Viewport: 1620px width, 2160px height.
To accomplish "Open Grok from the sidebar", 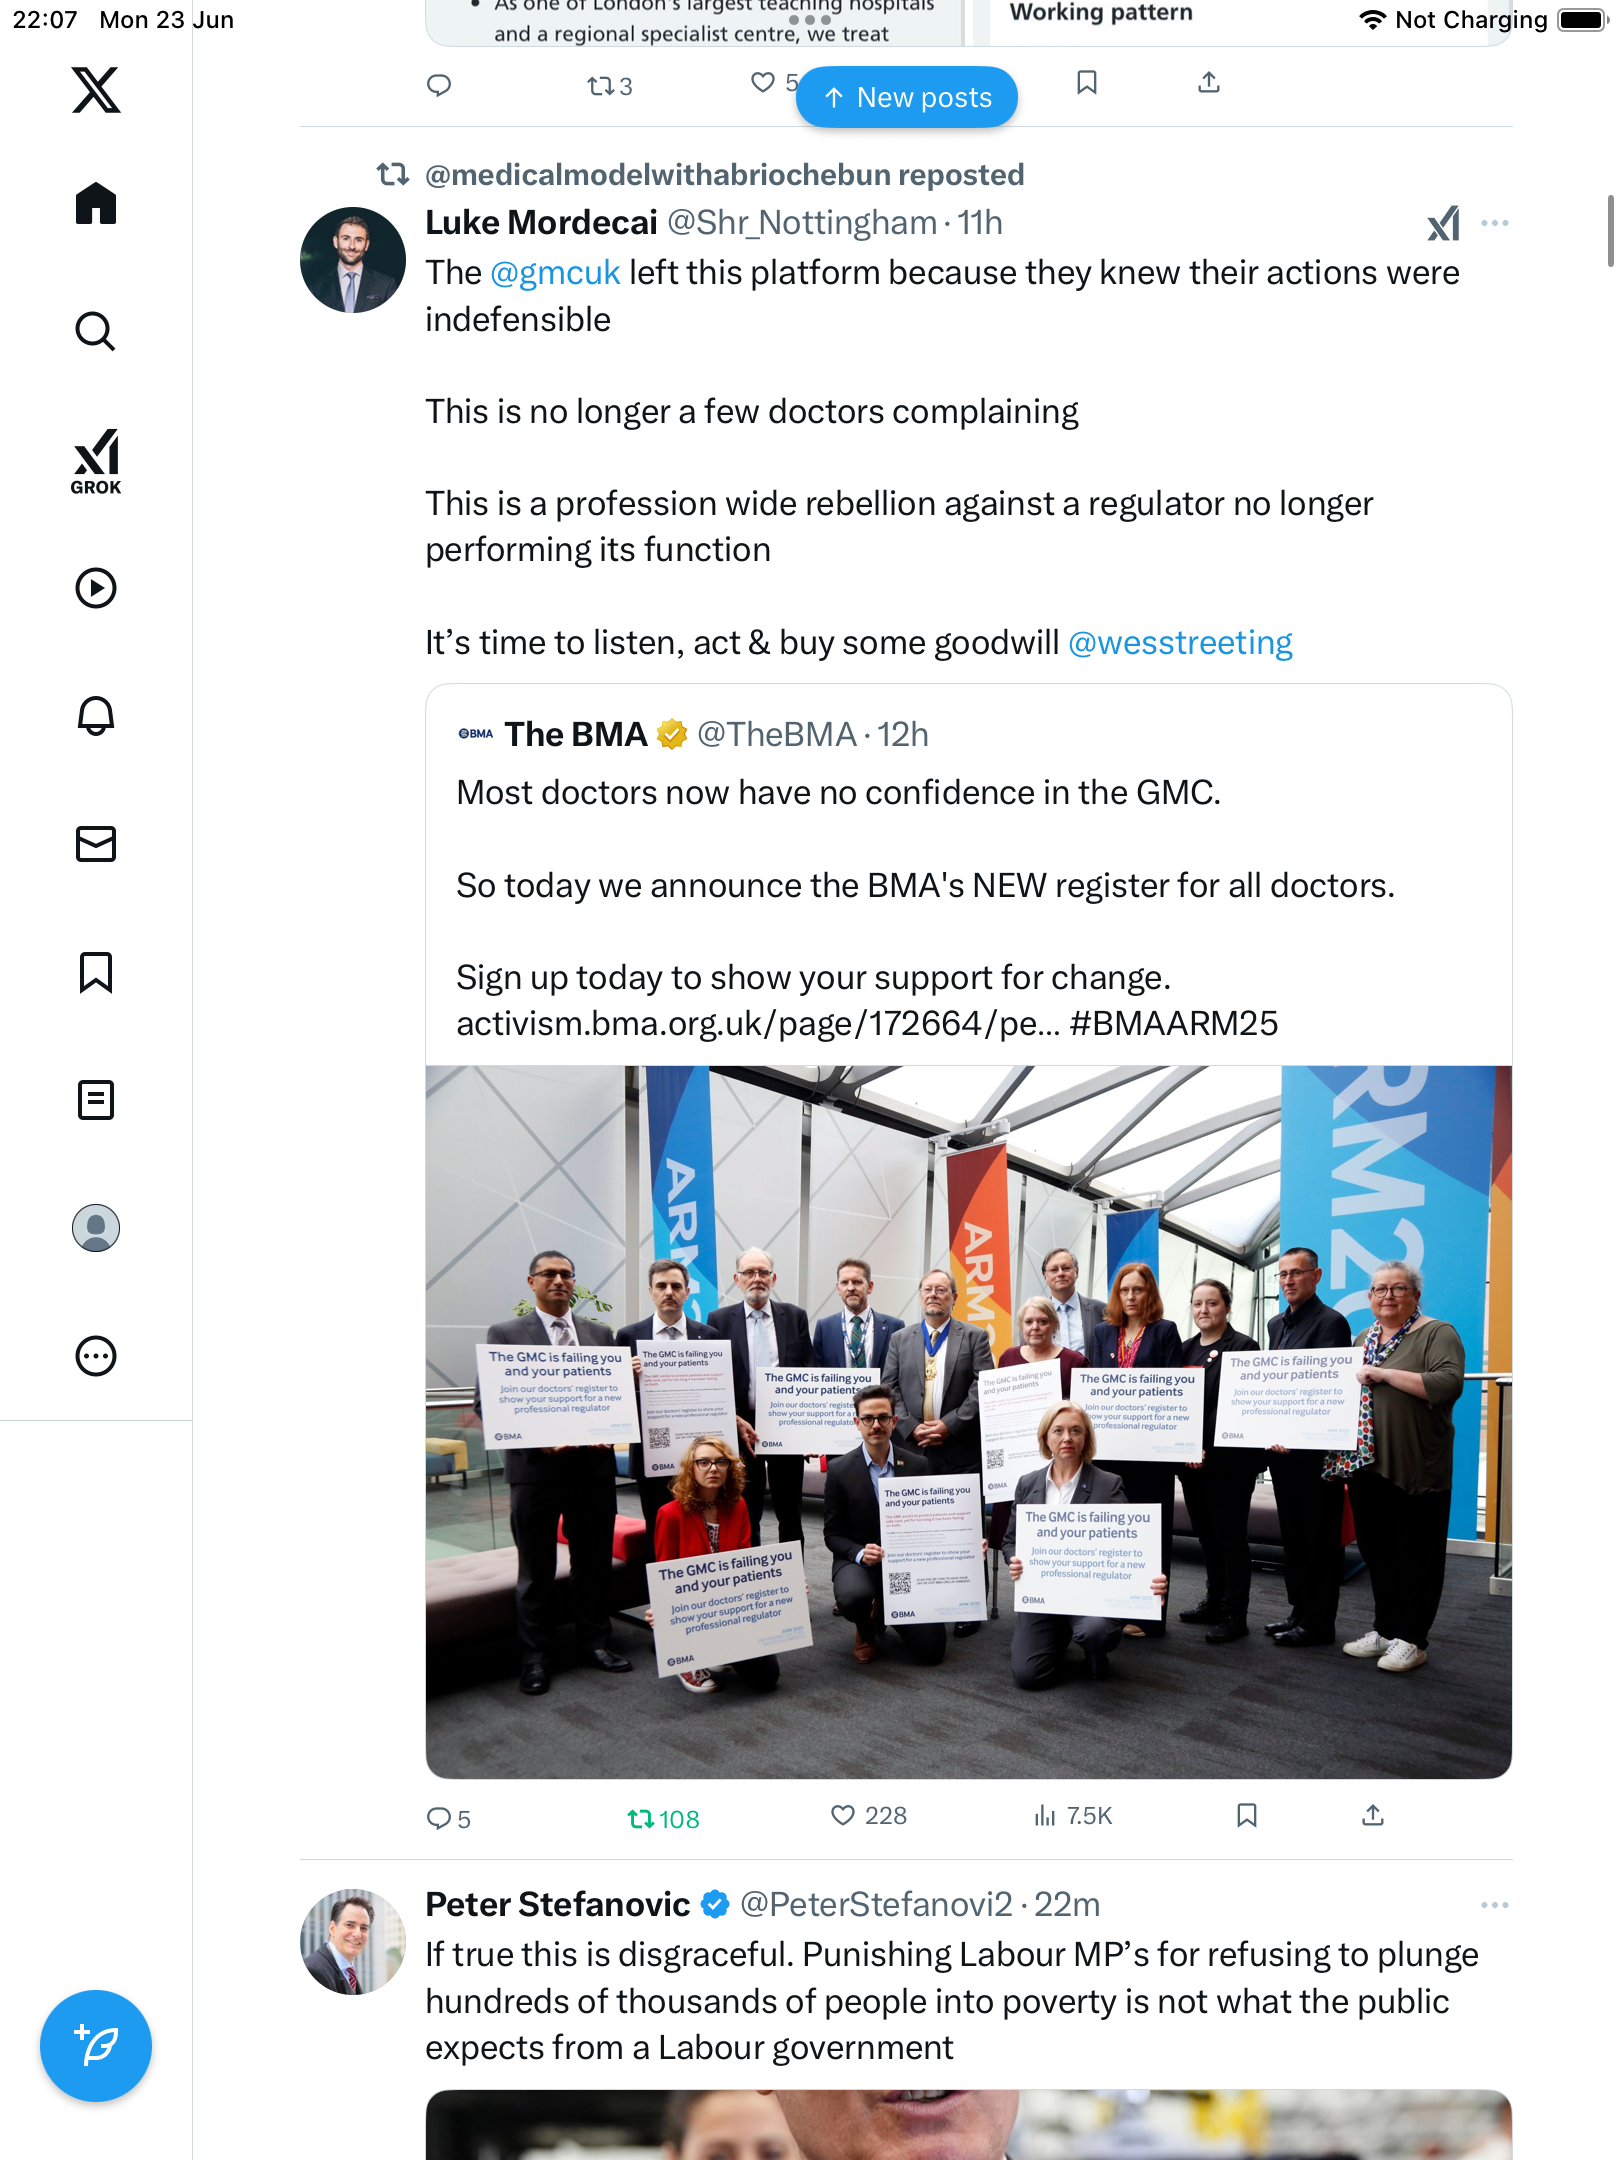I will [96, 462].
